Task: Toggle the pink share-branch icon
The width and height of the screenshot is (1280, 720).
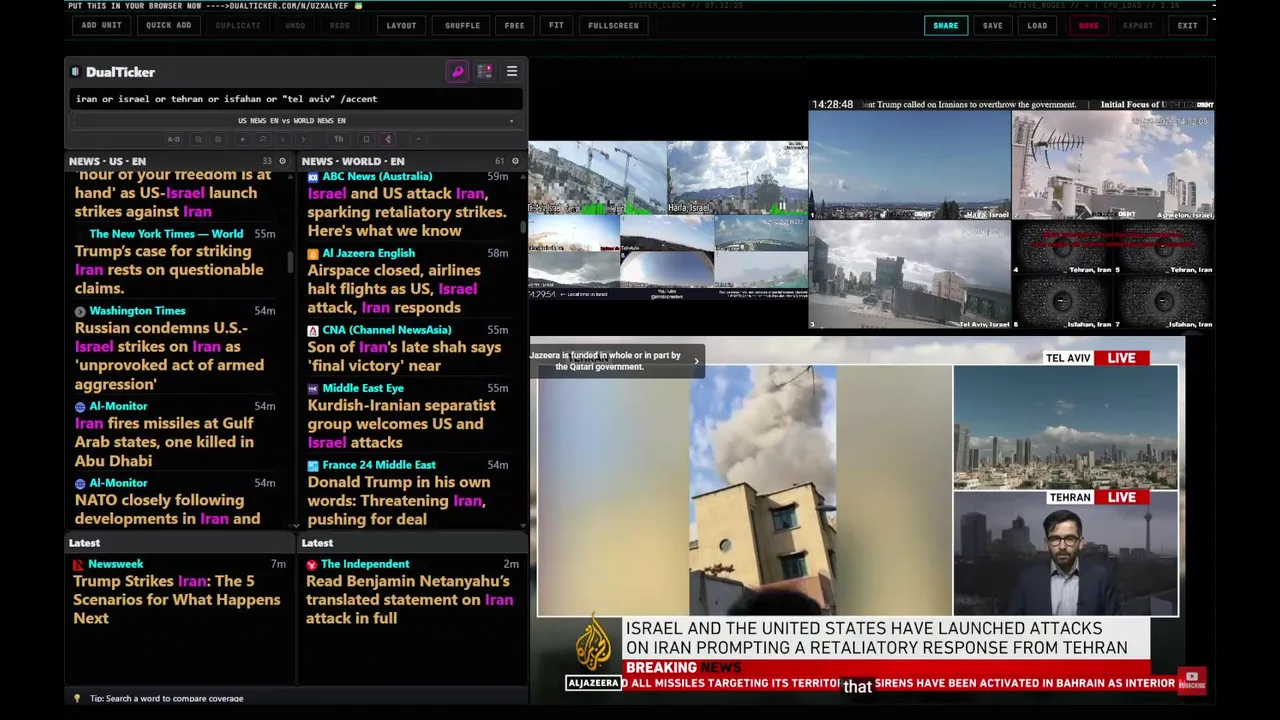Action: point(388,139)
